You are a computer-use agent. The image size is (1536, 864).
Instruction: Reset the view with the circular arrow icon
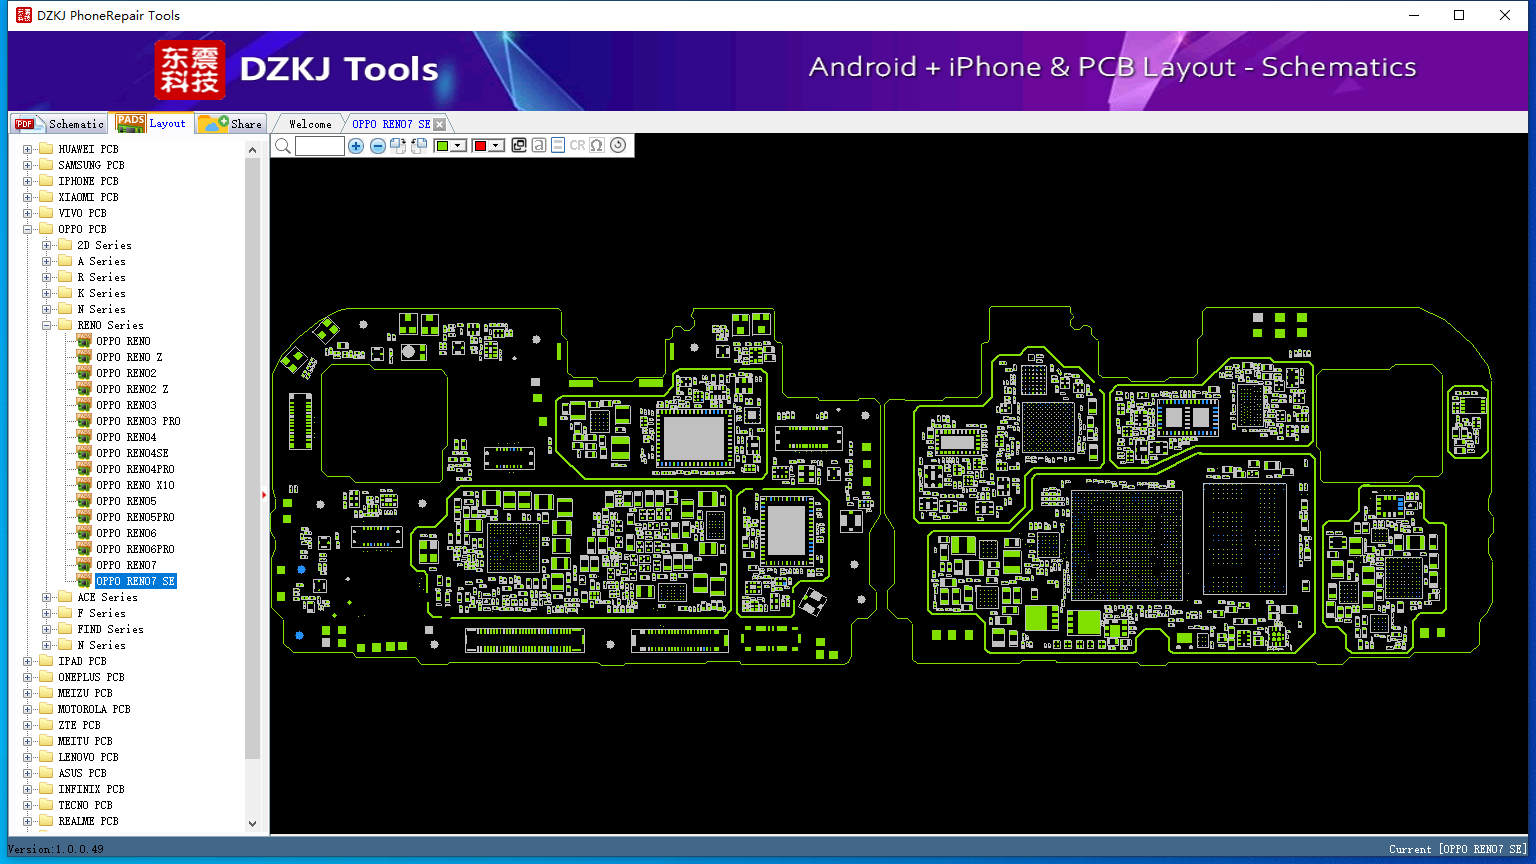pyautogui.click(x=618, y=146)
